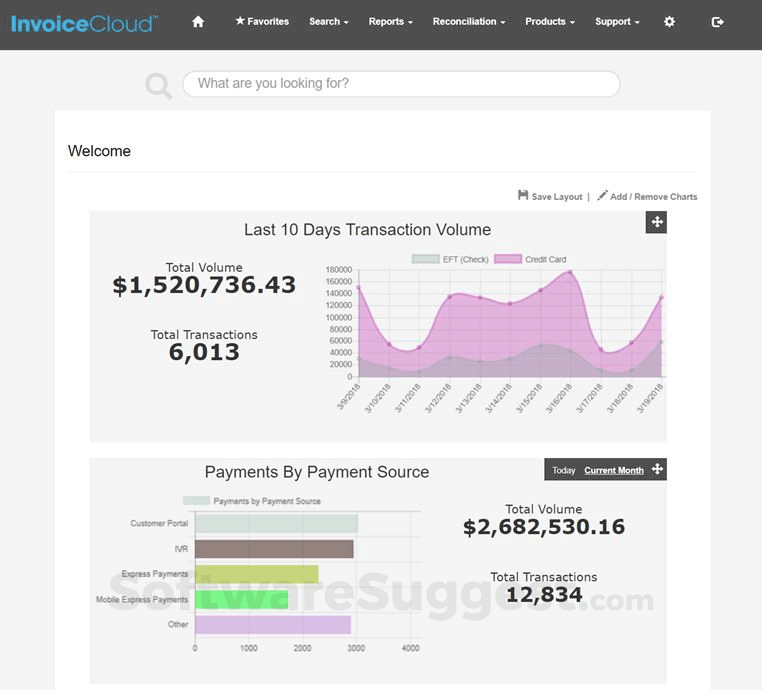Click move handle on Payment Source chart
The height and width of the screenshot is (690, 762).
tap(657, 469)
